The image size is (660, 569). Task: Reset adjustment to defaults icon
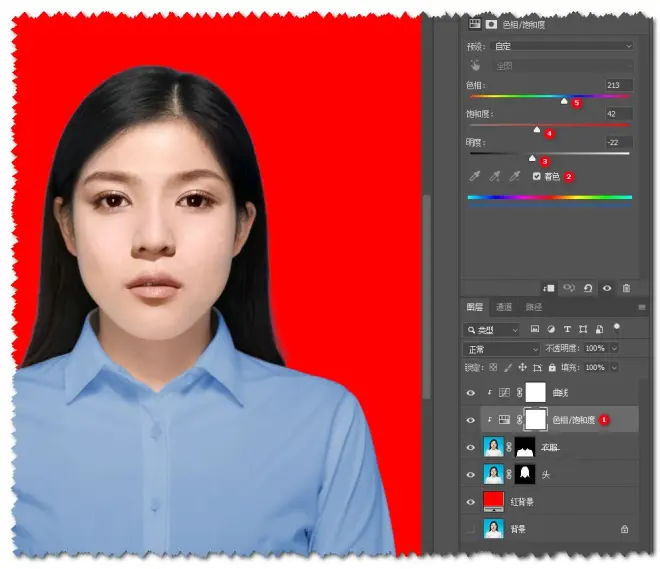coord(588,288)
